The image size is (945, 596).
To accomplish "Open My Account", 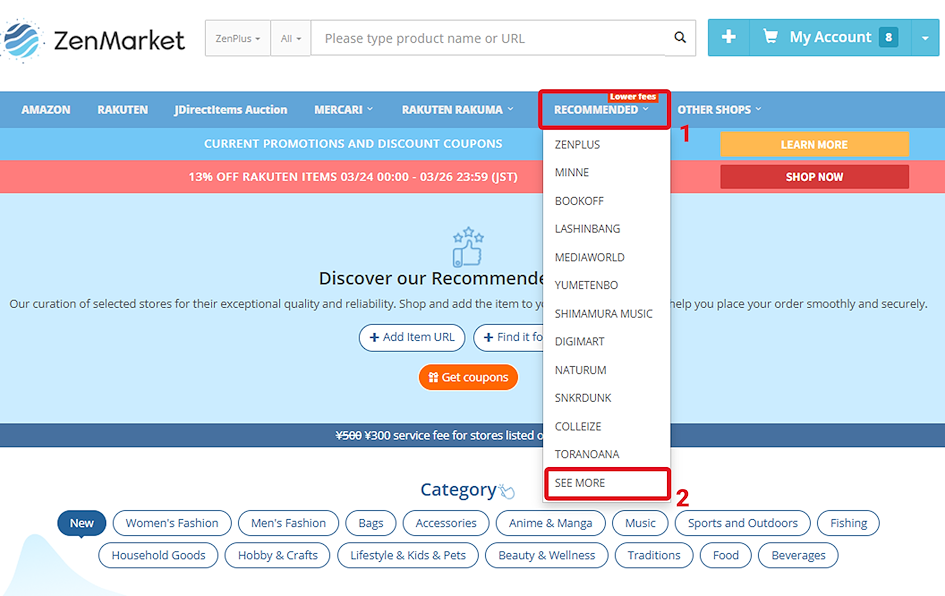I will pos(830,37).
